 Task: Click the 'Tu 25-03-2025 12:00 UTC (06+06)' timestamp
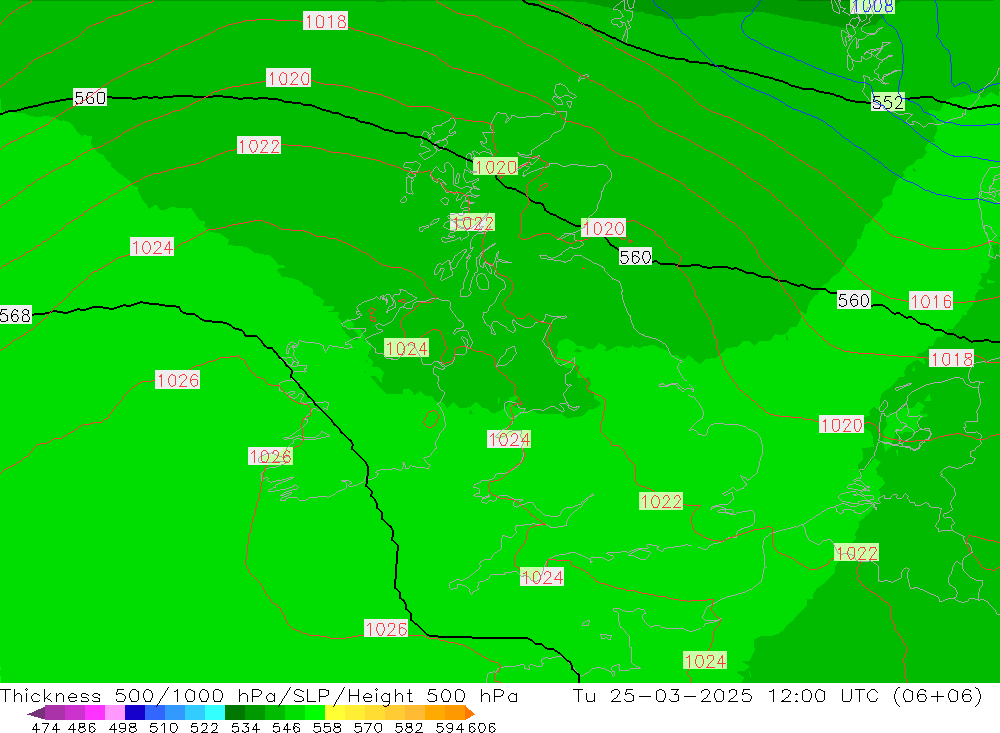tap(777, 695)
